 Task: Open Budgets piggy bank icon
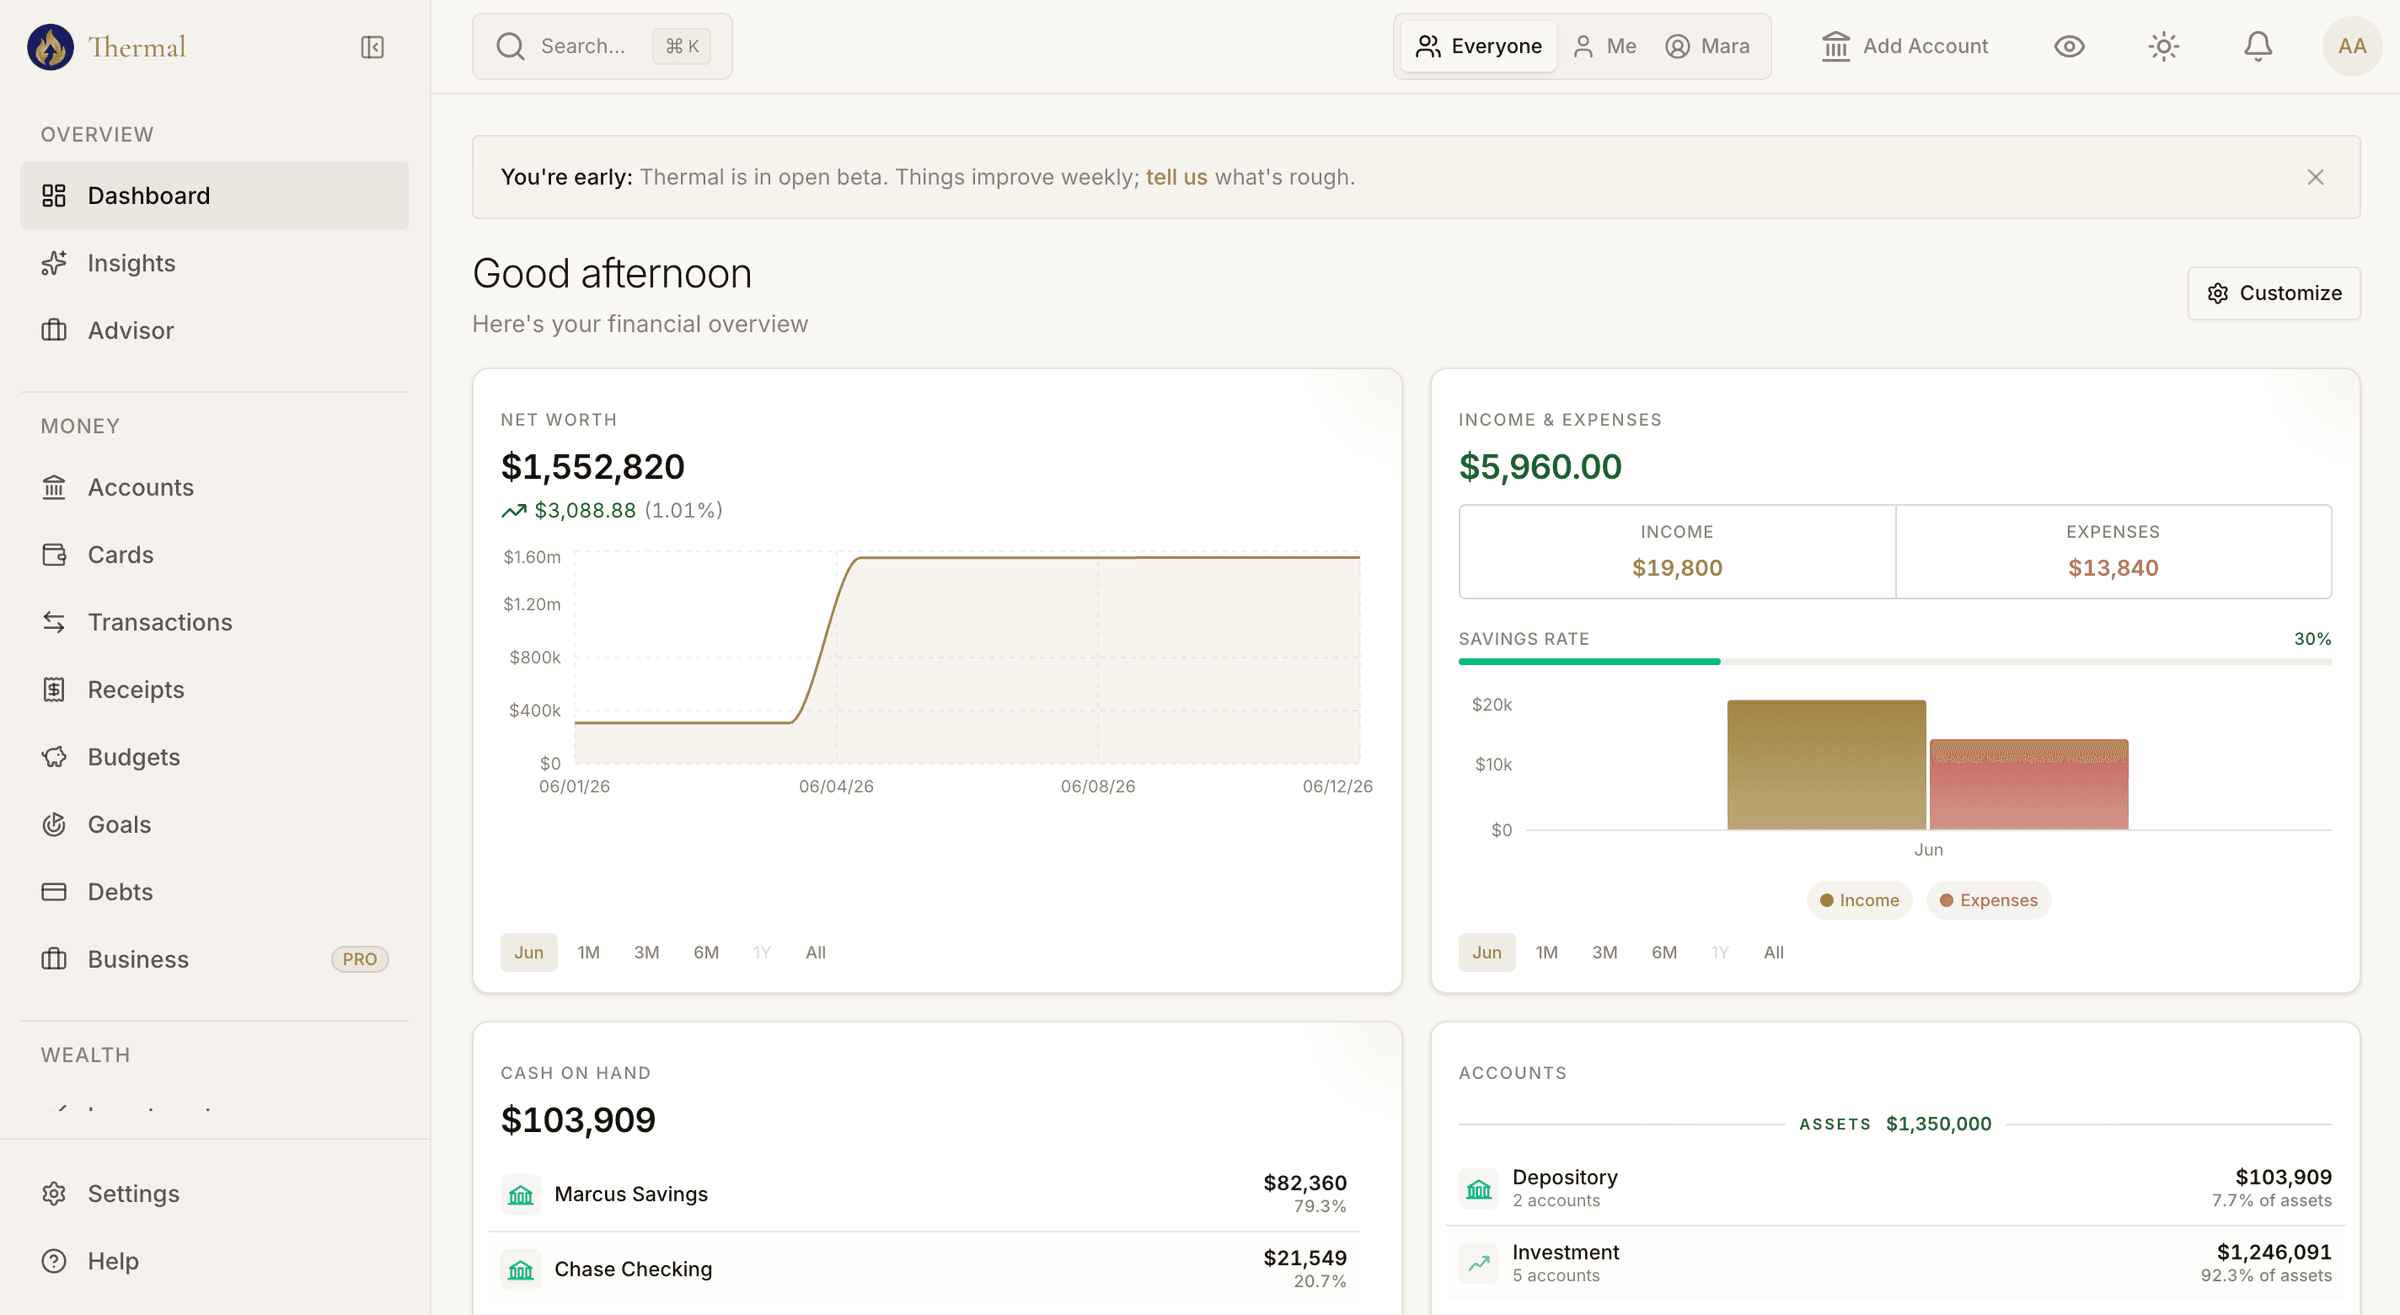[54, 757]
